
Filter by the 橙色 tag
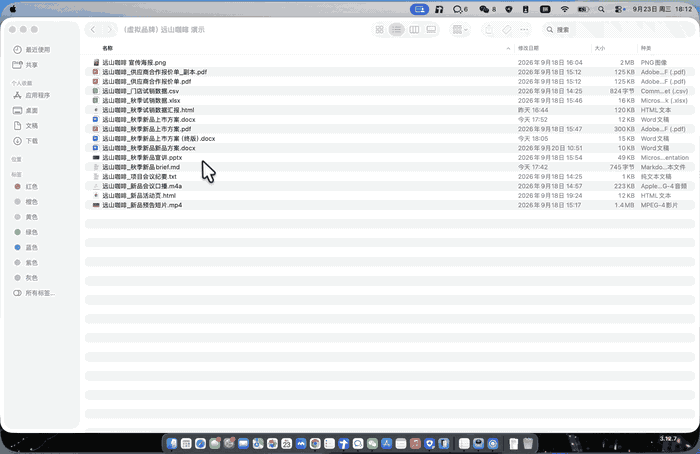tap(31, 202)
